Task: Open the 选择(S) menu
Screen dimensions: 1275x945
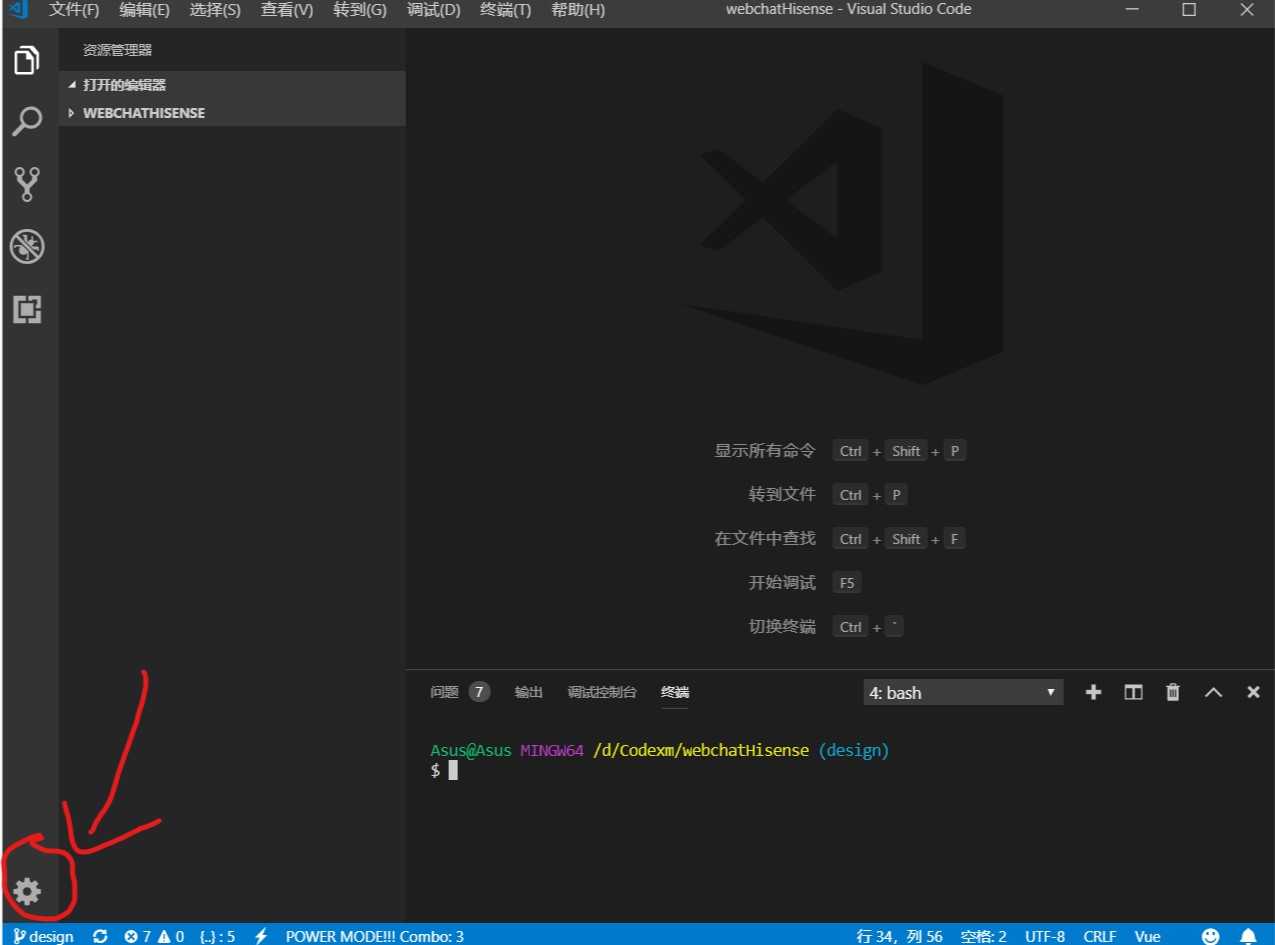Action: point(215,10)
